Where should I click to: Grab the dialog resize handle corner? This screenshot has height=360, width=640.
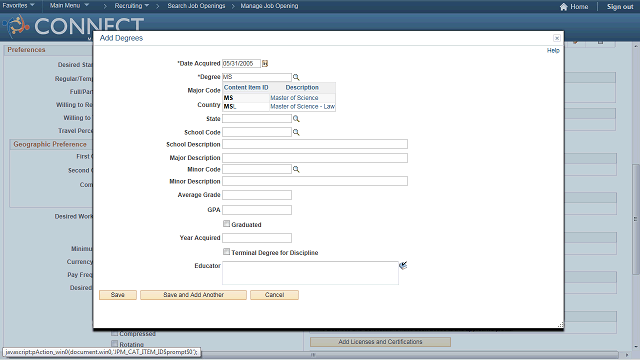[x=561, y=325]
